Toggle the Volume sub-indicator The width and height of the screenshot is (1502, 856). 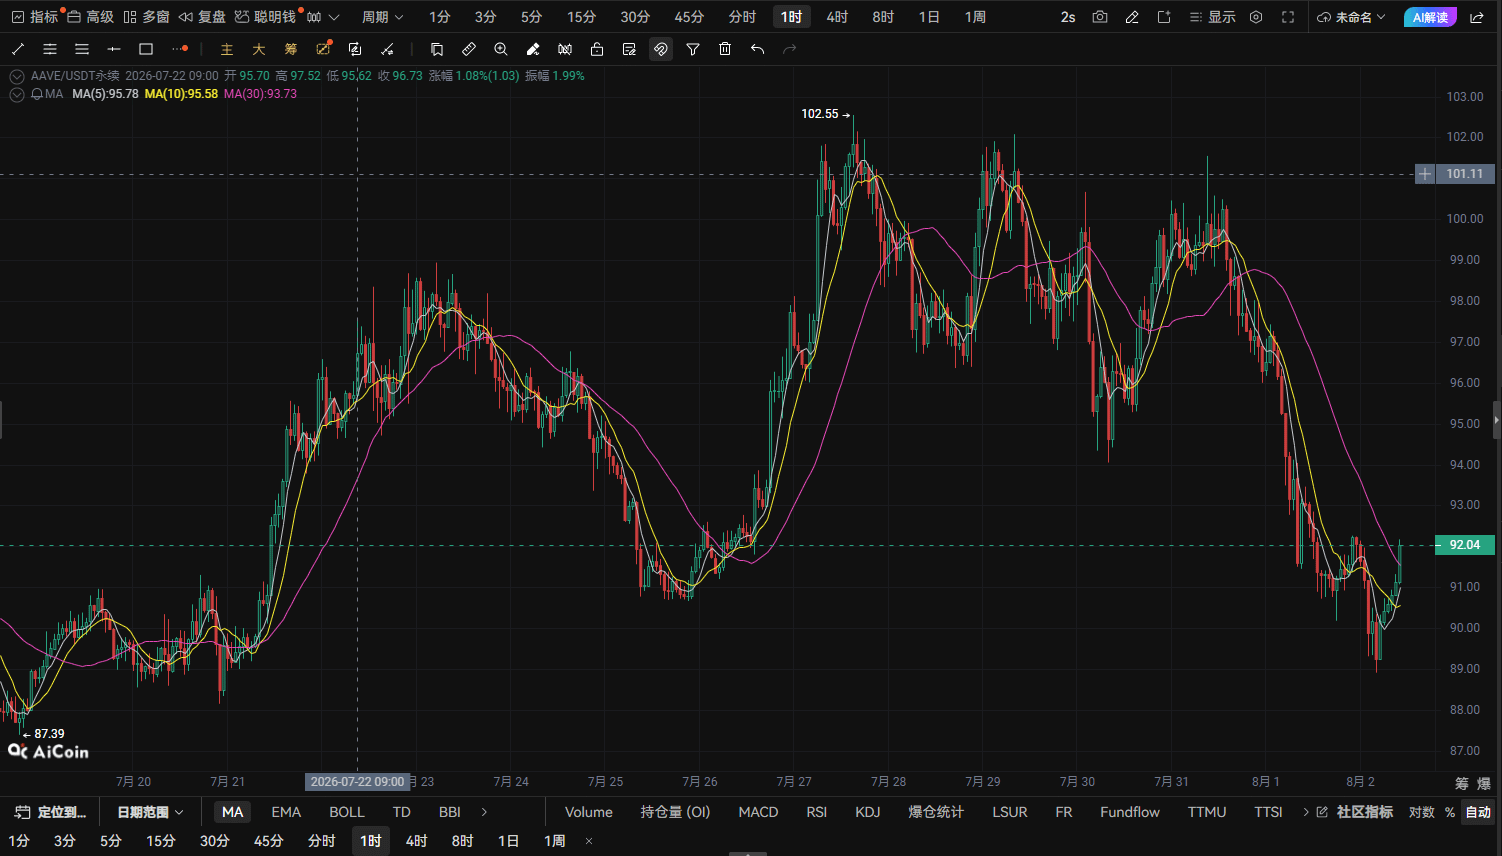tap(589, 812)
